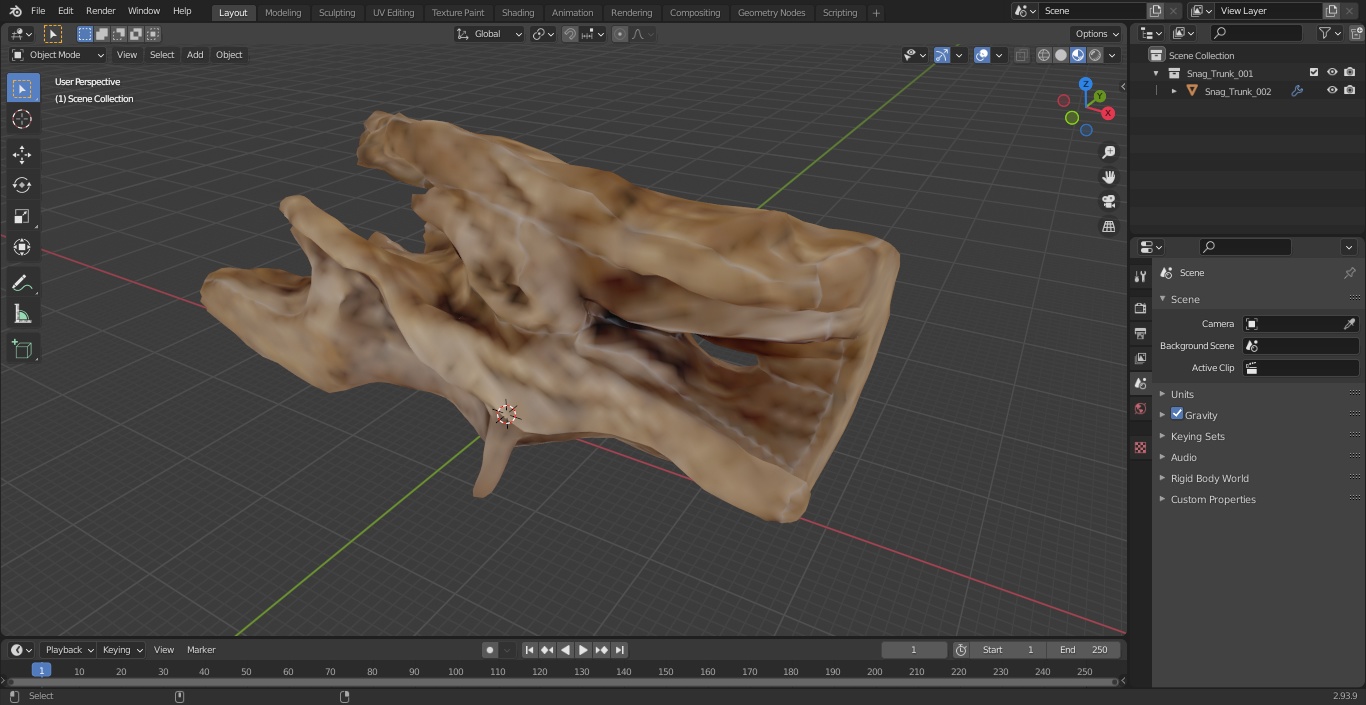Toggle camera view icon in viewport

click(1108, 202)
